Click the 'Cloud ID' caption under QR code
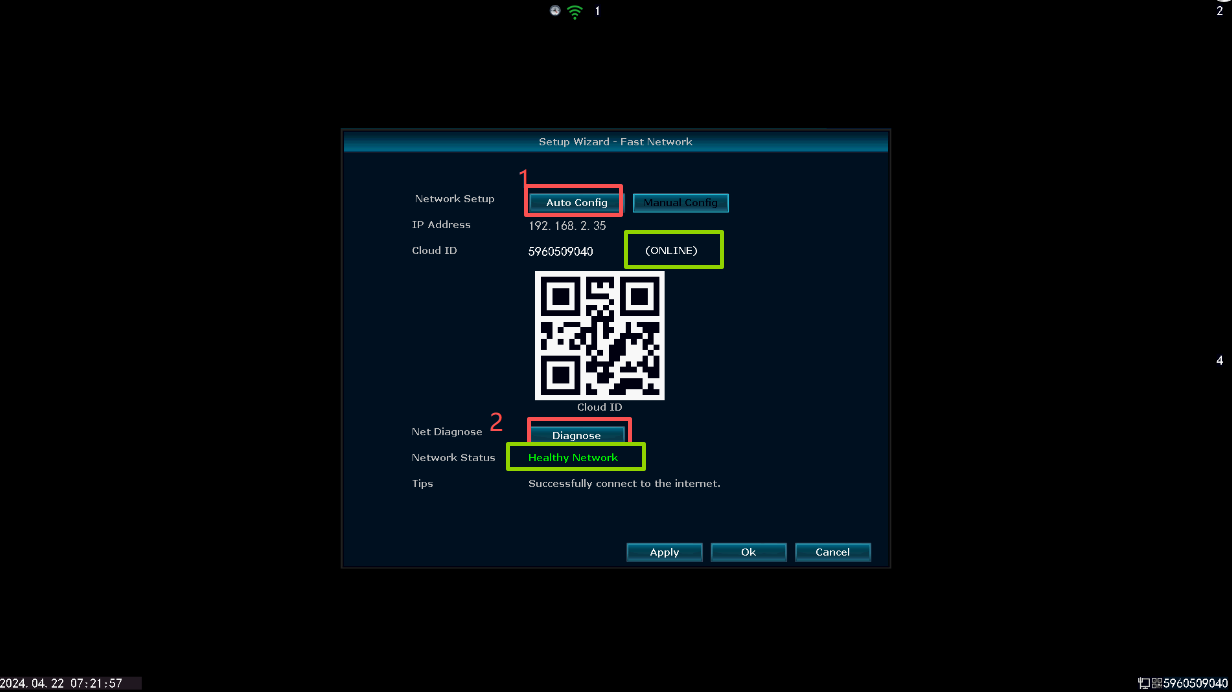The image size is (1232, 692). point(600,408)
